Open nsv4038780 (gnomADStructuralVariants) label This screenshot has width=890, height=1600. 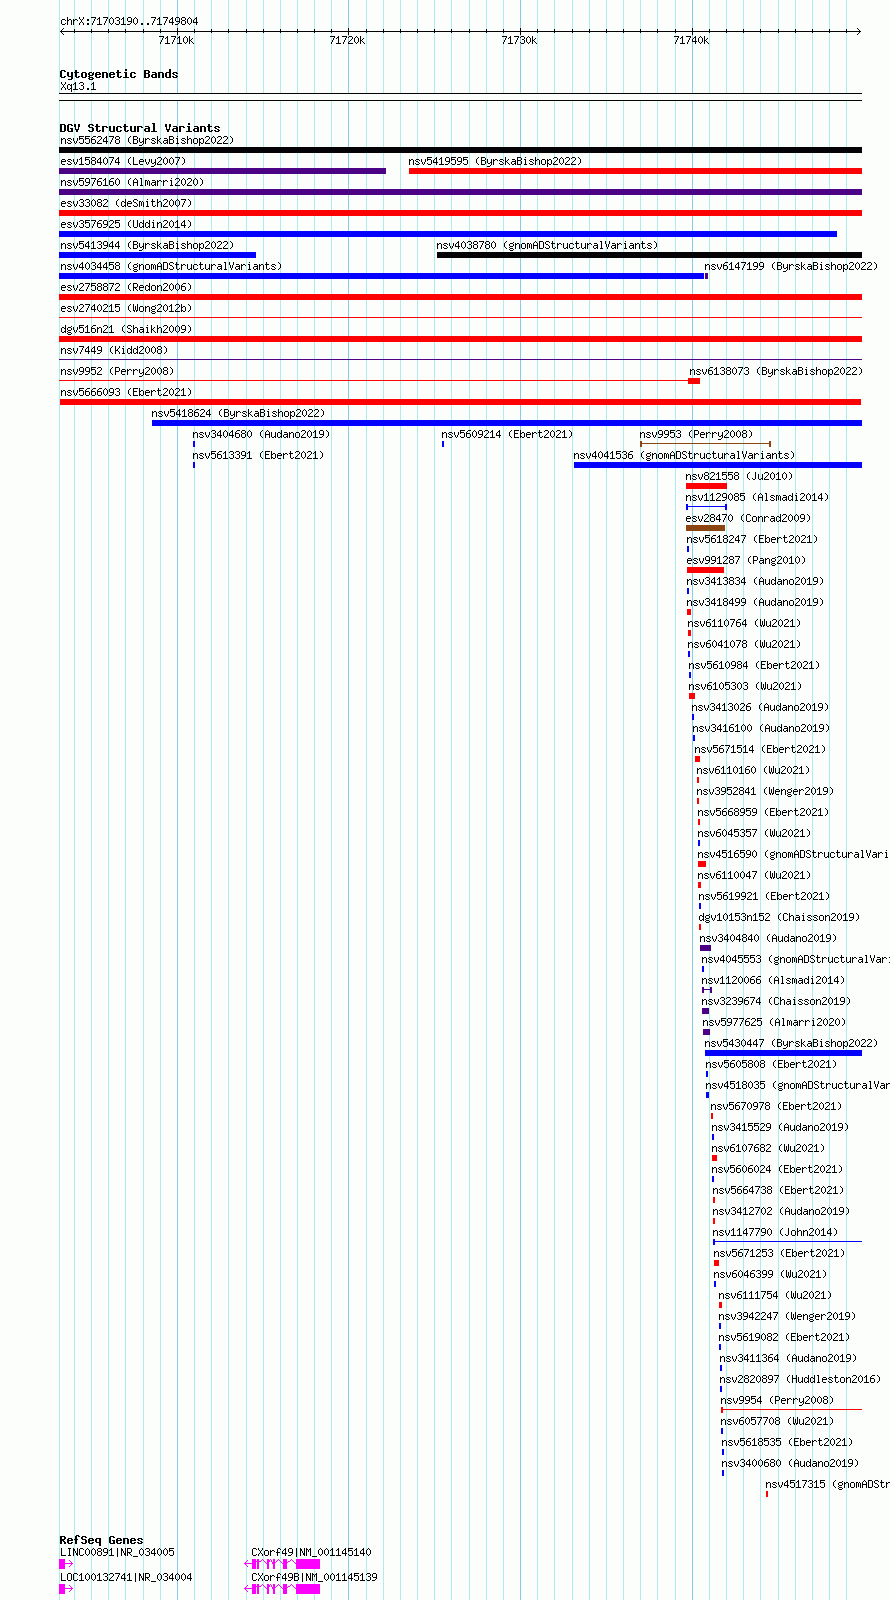point(547,245)
